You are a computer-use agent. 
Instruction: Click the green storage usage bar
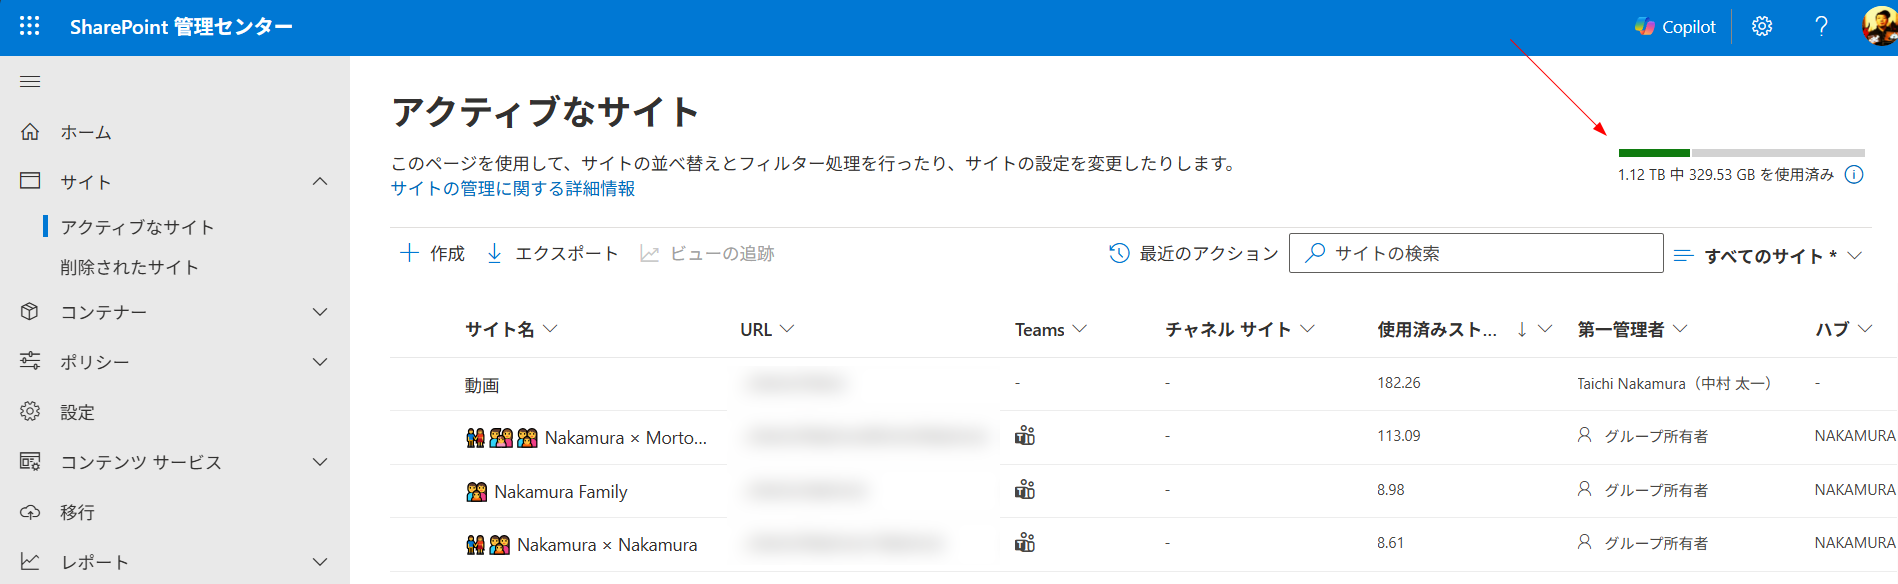(x=1654, y=153)
